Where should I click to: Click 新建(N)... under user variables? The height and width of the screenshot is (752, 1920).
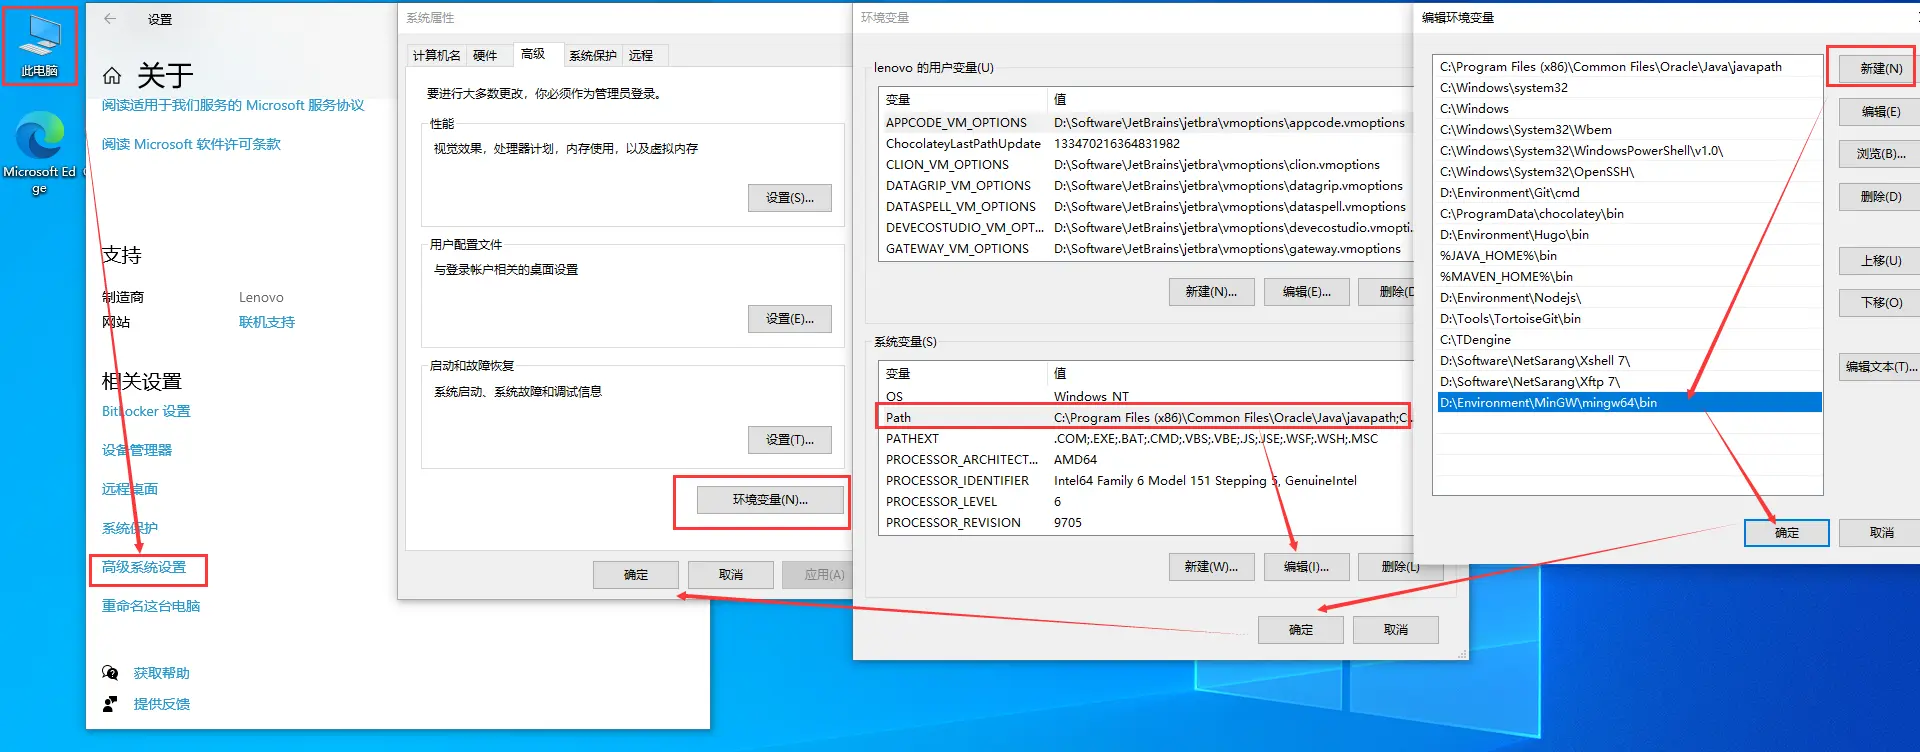1211,292
